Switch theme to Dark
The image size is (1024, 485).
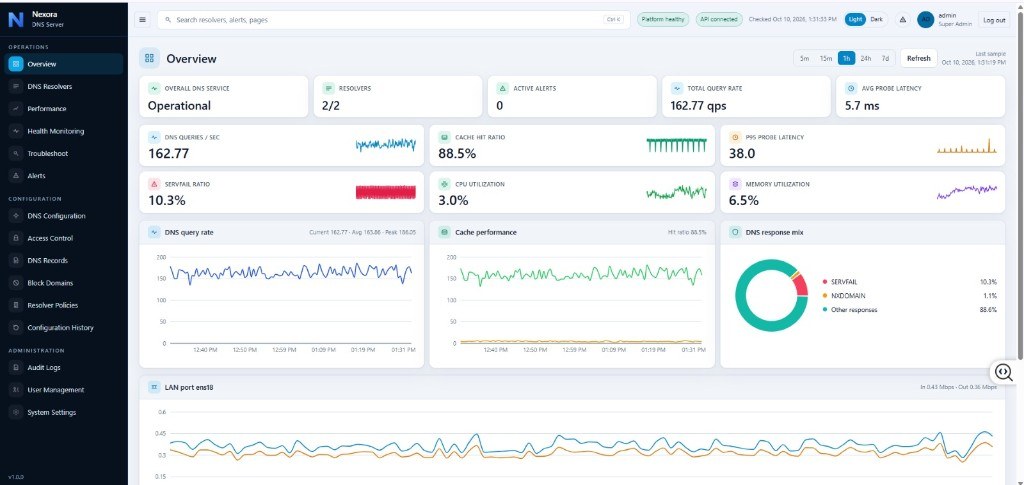point(876,20)
